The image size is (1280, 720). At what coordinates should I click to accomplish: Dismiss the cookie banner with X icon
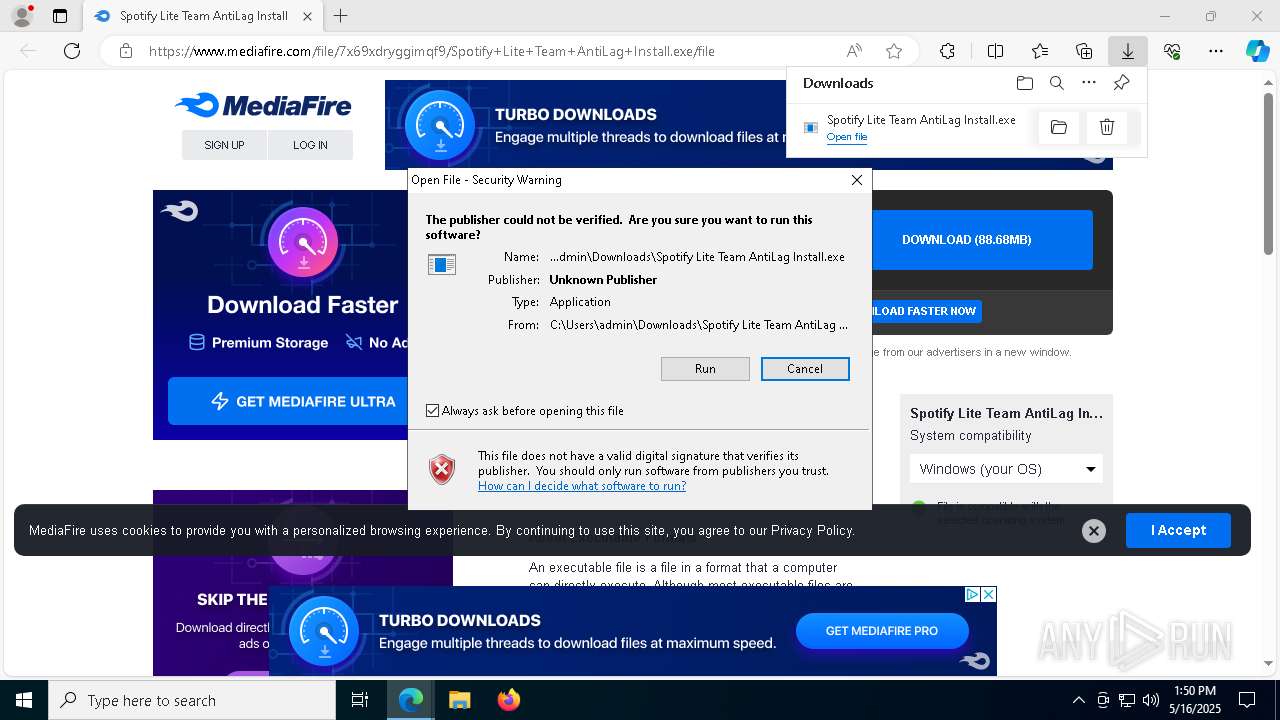click(1093, 531)
